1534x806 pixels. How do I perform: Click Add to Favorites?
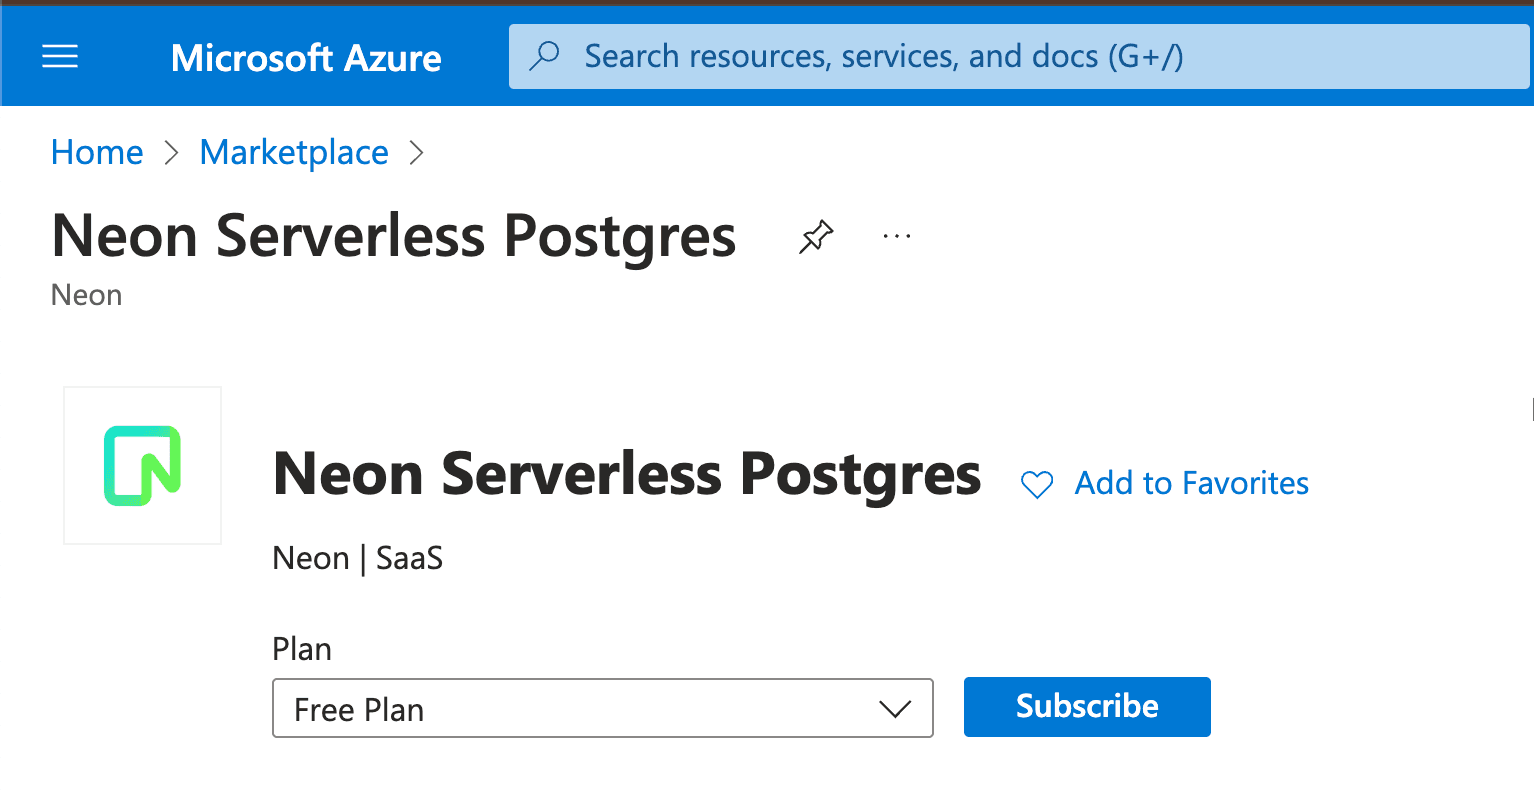(1190, 483)
